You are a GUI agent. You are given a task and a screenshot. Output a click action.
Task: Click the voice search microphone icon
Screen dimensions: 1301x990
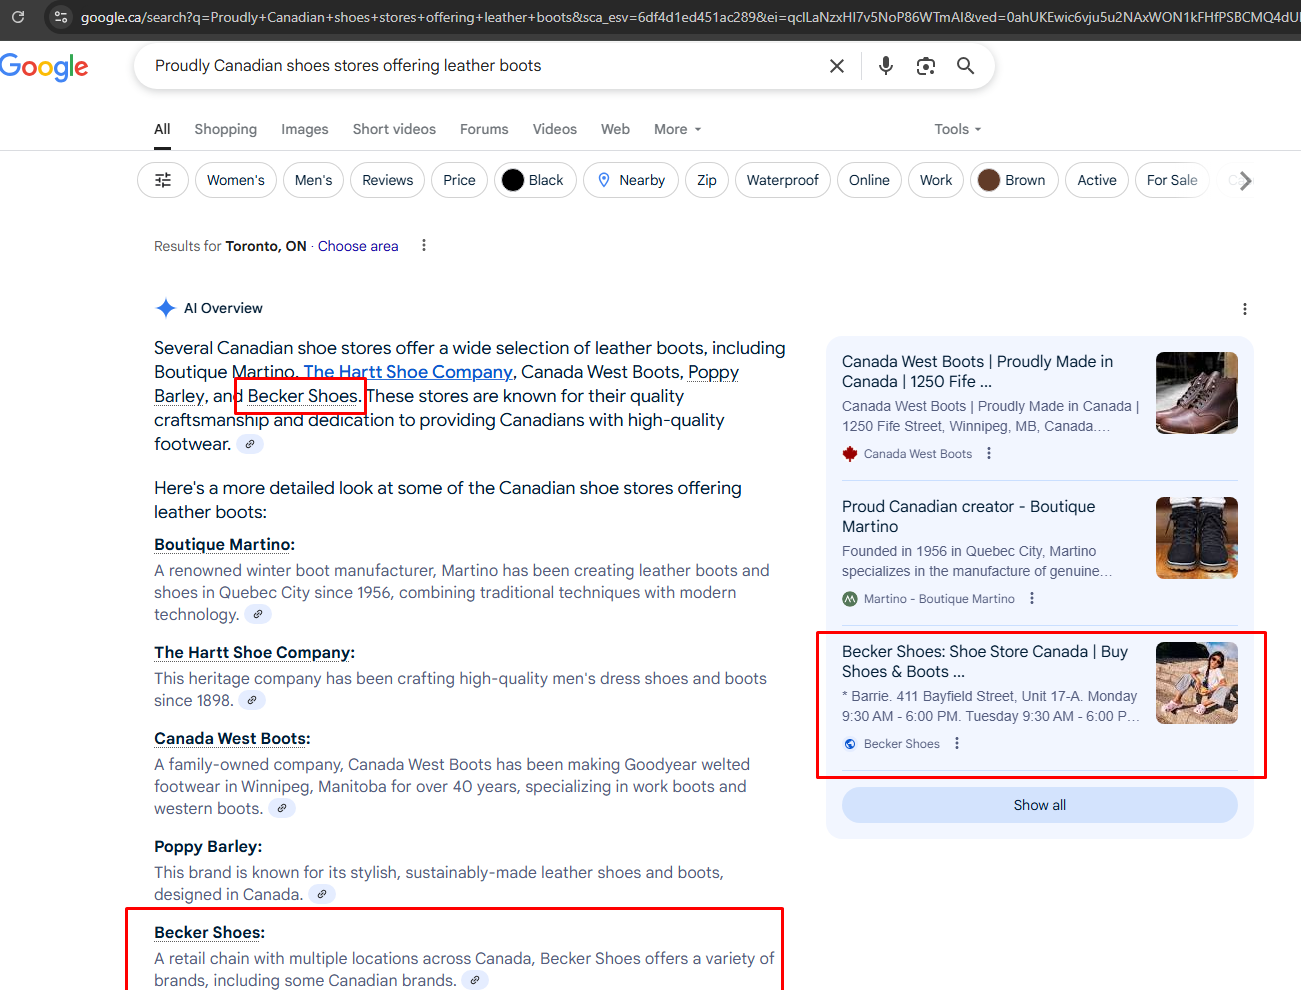click(x=885, y=66)
